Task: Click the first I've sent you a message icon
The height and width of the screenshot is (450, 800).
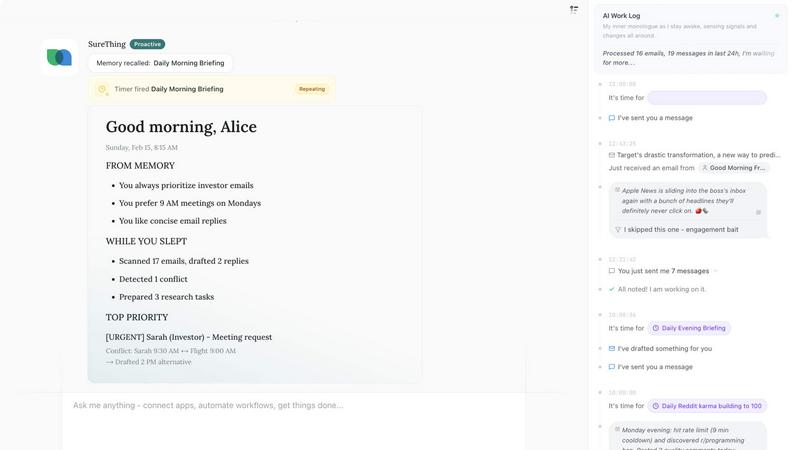Action: click(x=611, y=118)
